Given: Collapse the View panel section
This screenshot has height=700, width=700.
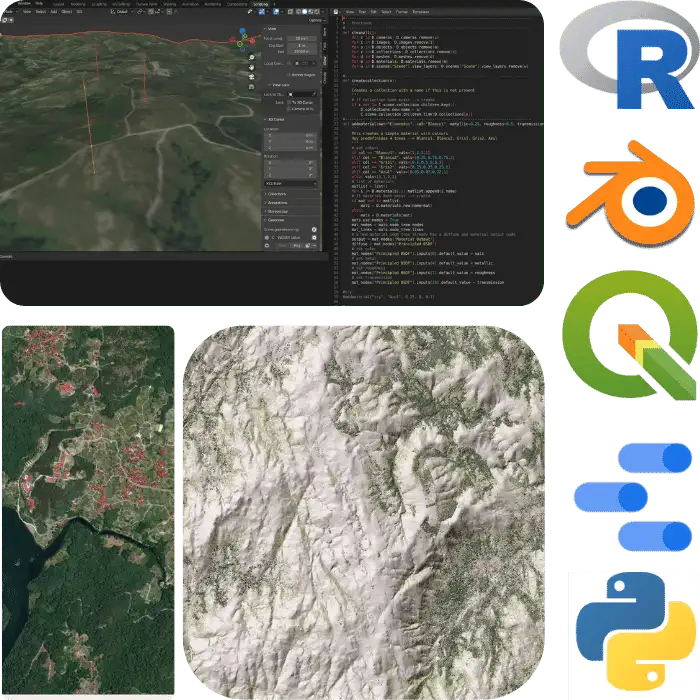Looking at the screenshot, I should [x=271, y=29].
